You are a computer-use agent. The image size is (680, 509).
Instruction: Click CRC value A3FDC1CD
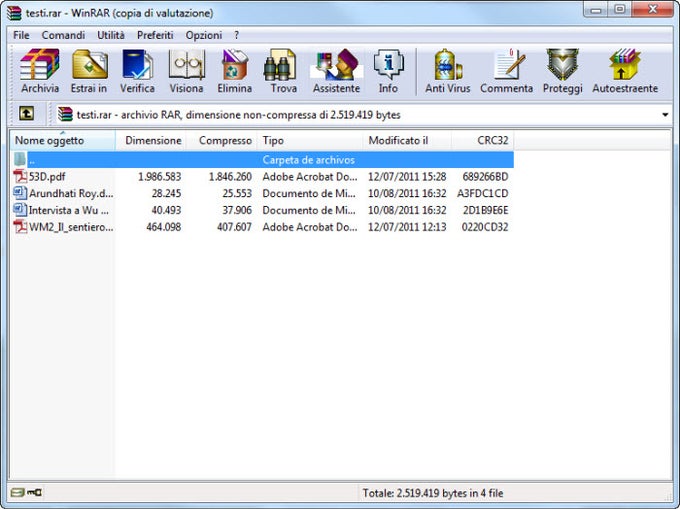pos(482,193)
